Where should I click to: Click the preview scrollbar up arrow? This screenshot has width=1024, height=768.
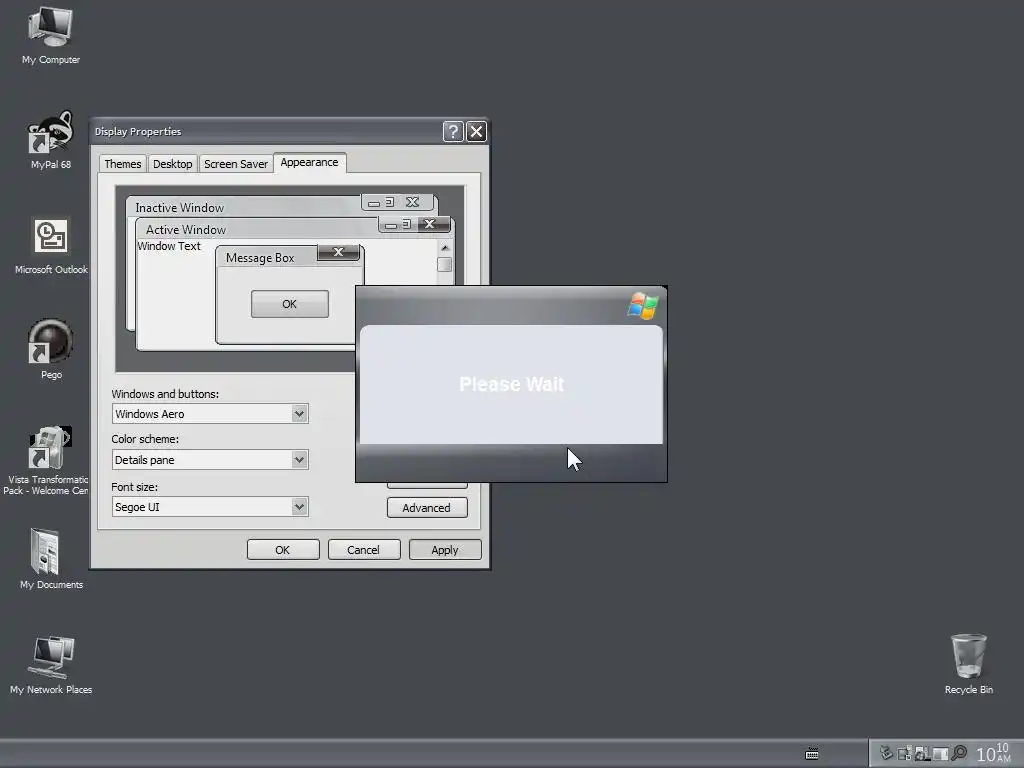pyautogui.click(x=445, y=248)
